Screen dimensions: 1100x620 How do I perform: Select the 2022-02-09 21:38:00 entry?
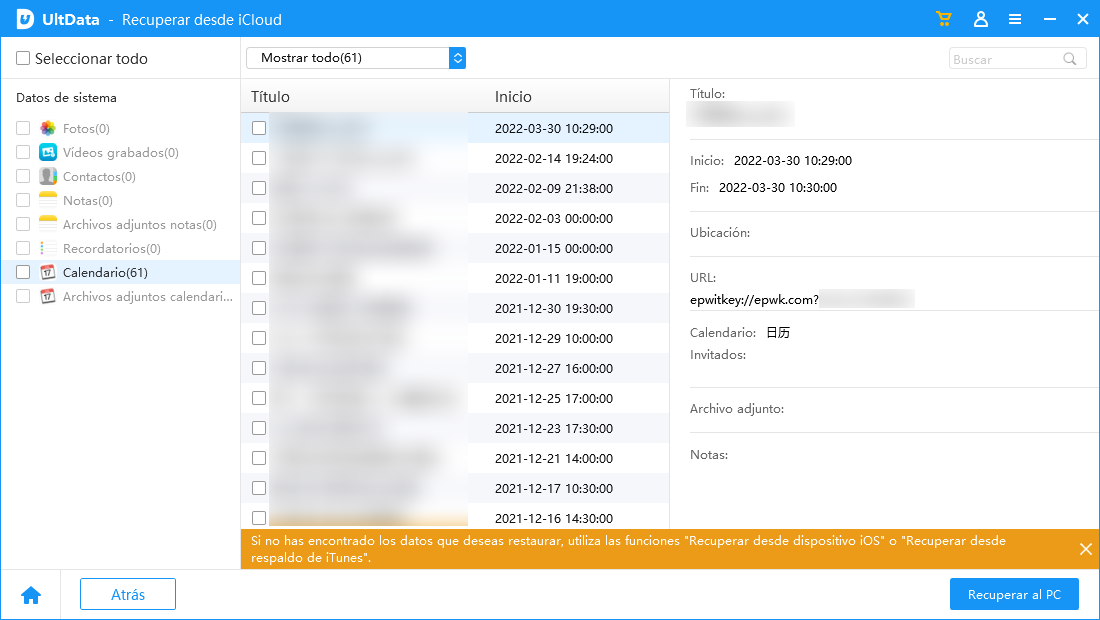point(455,188)
